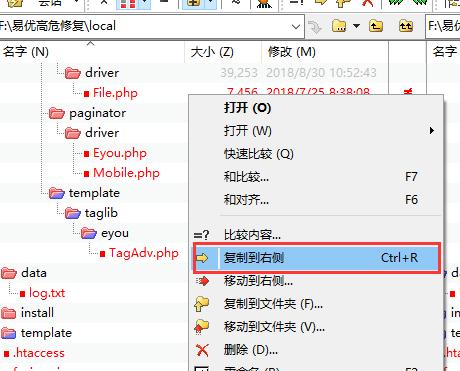Sort by 大小 (Z) column header
The height and width of the screenshot is (371, 460).
pyautogui.click(x=223, y=52)
